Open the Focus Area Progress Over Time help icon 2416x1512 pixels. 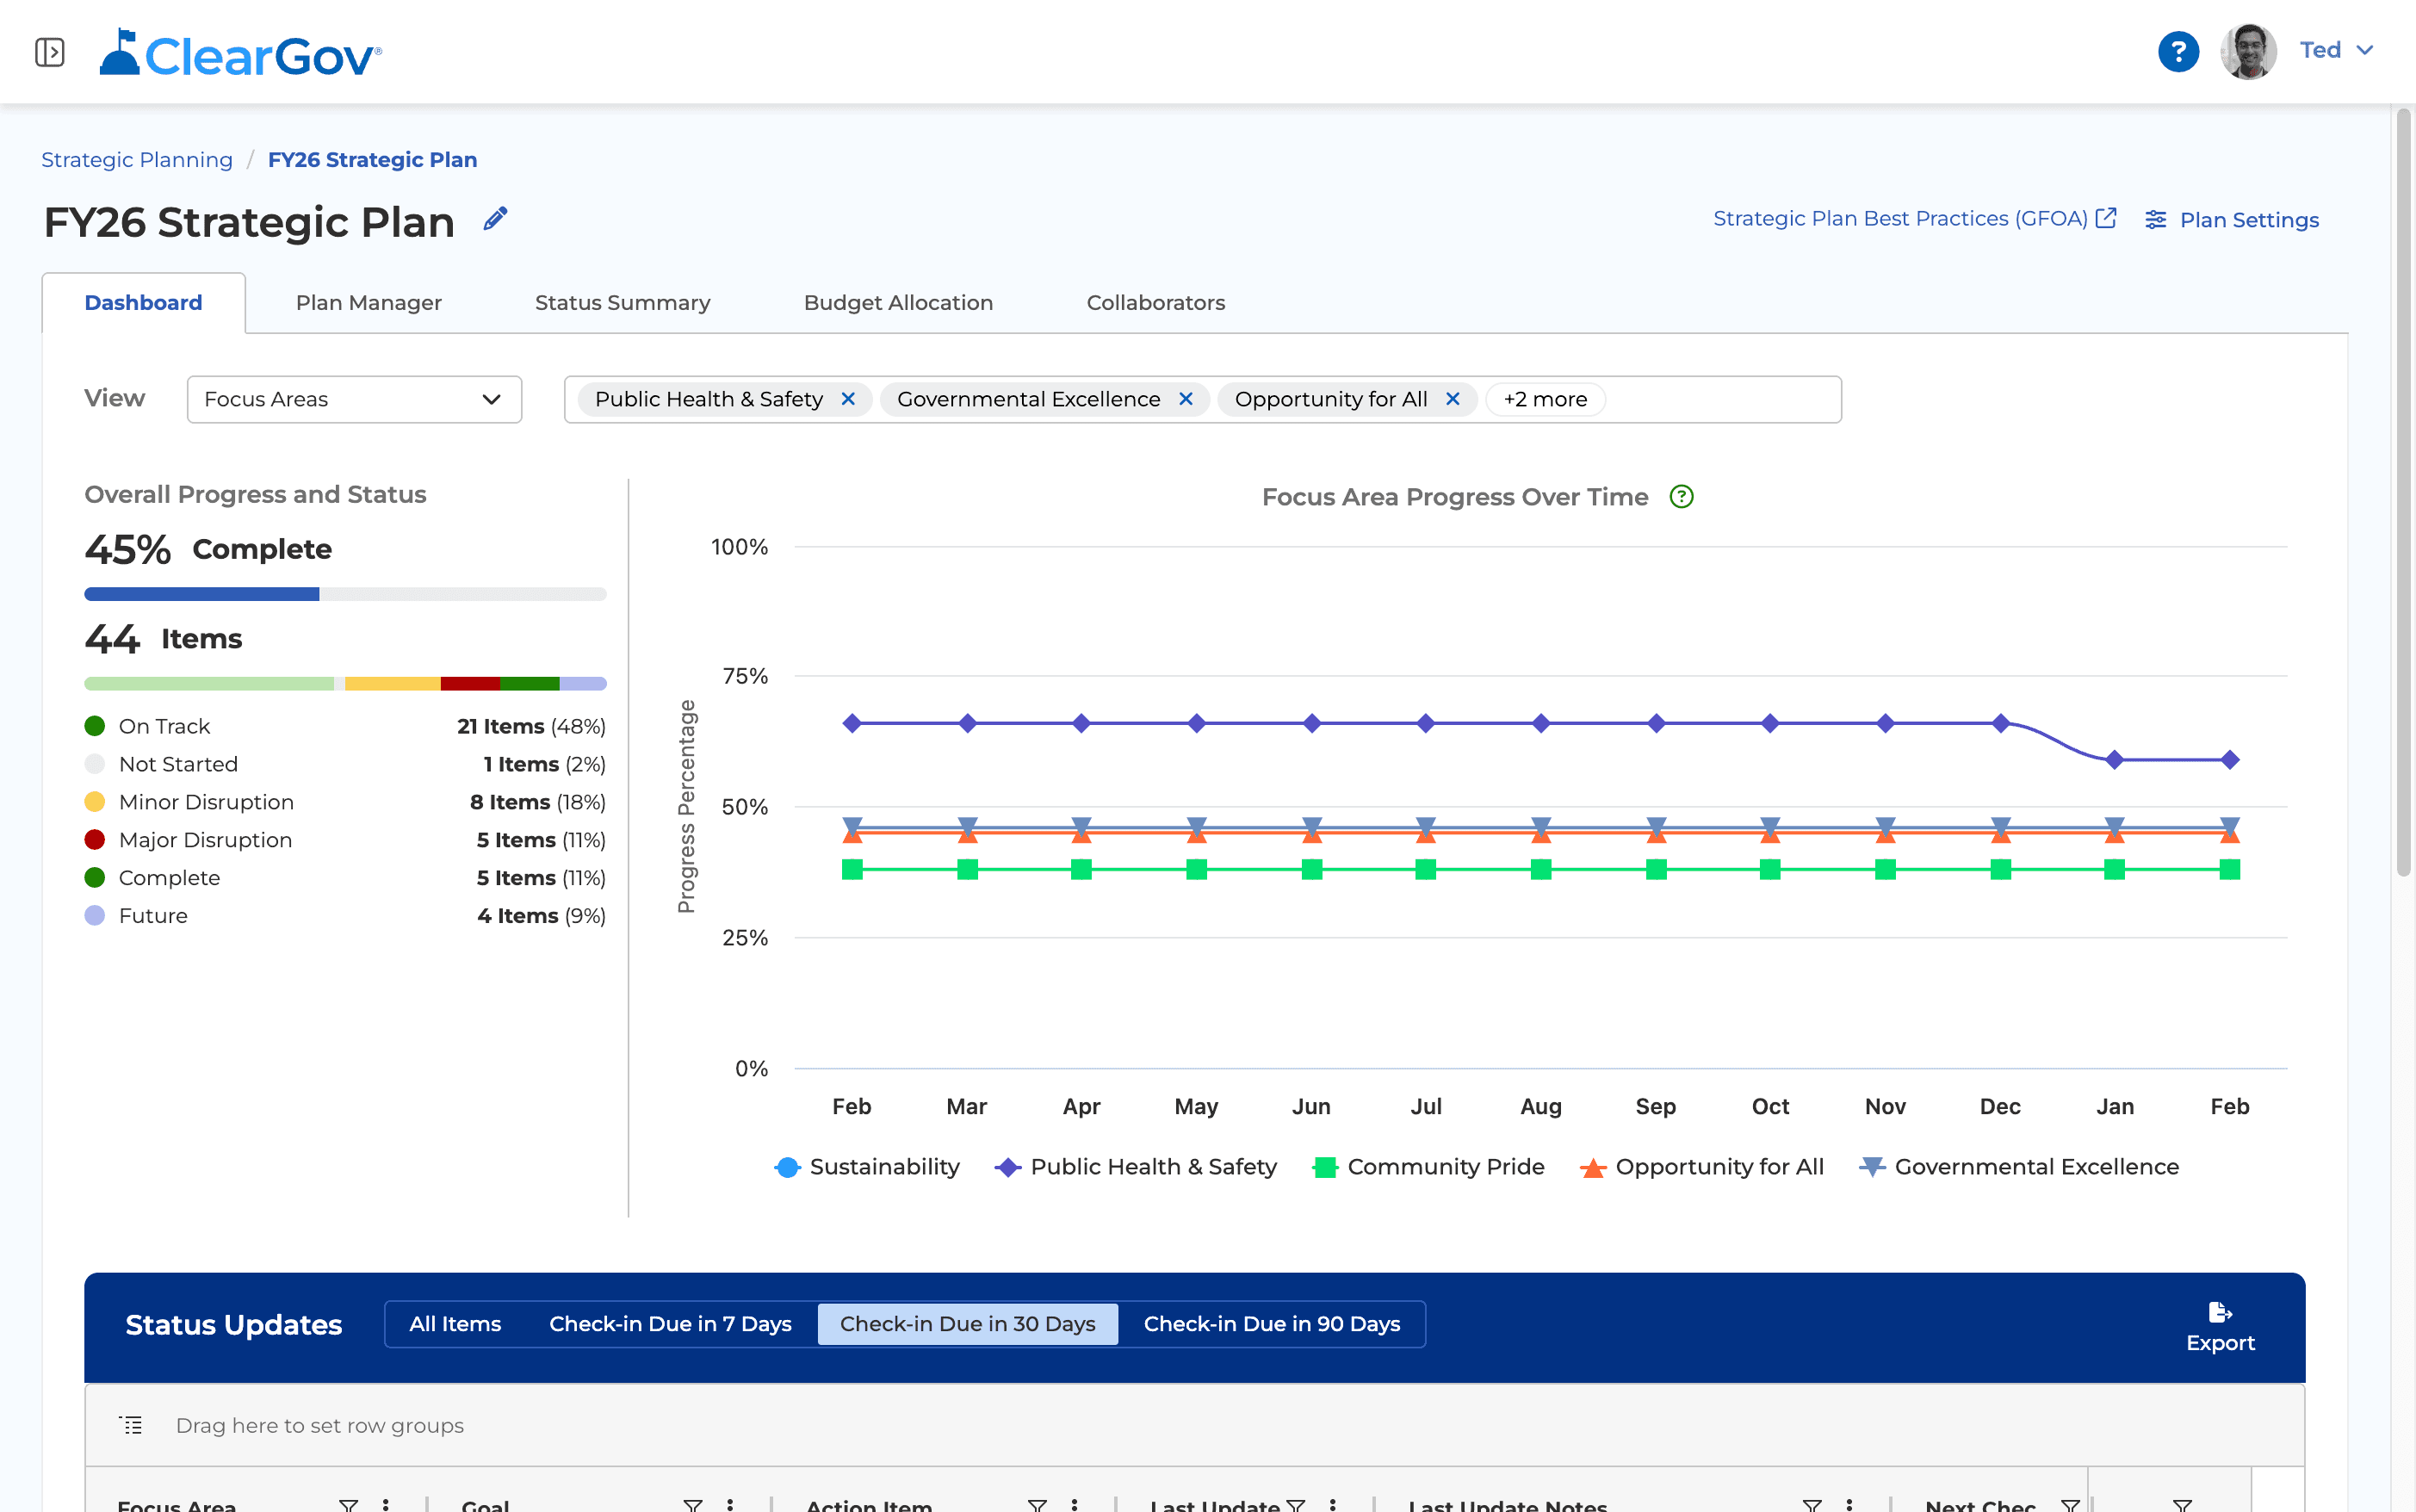point(1681,496)
